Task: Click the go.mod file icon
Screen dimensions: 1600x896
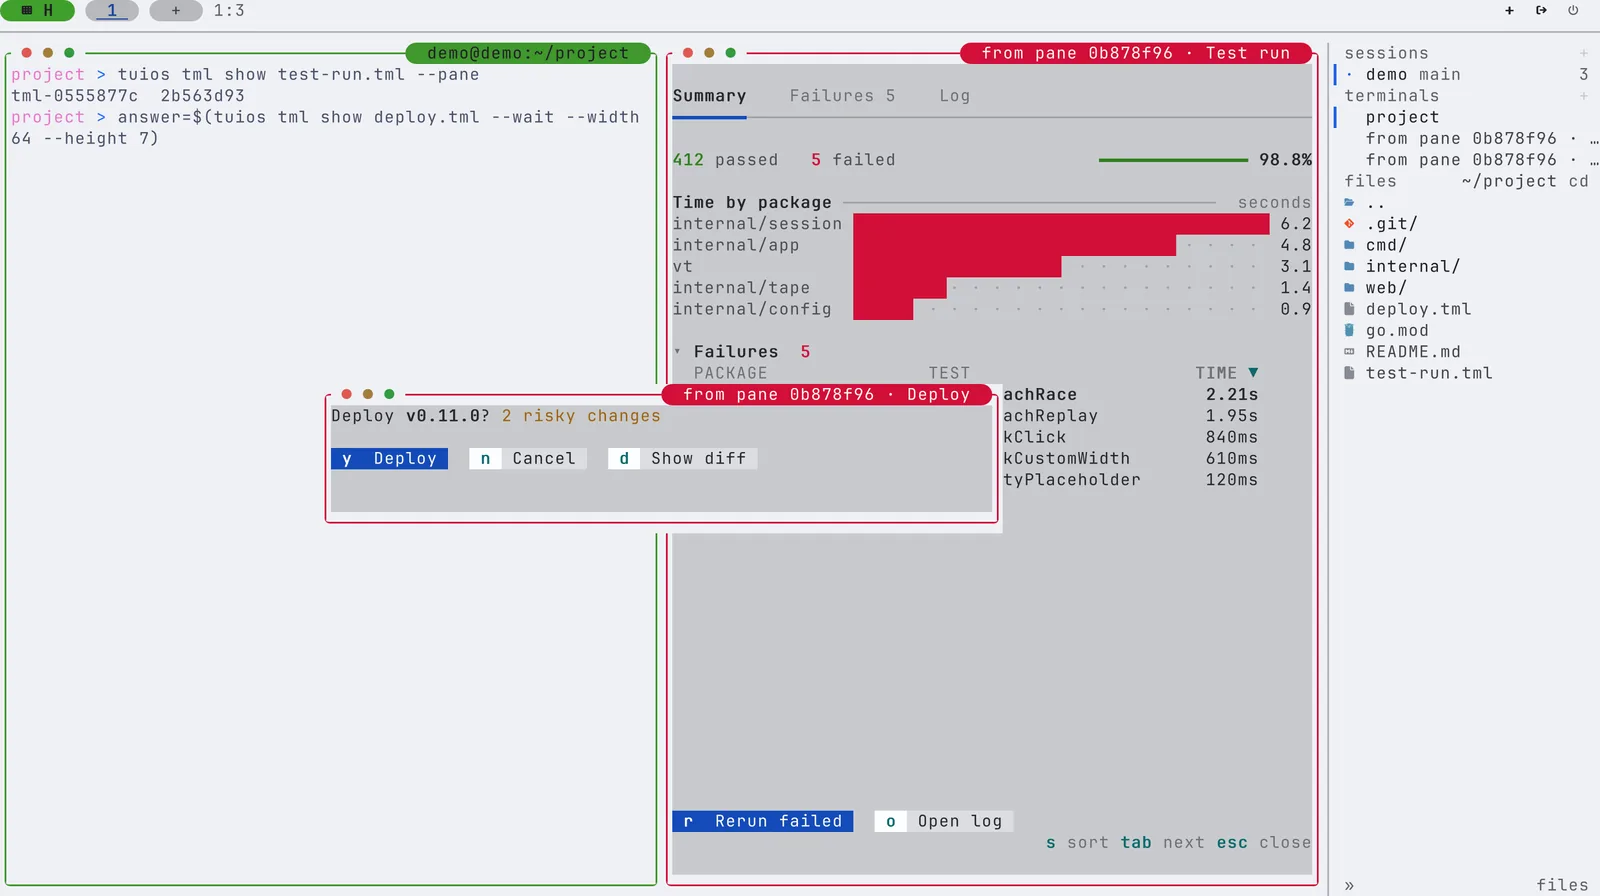Action: pos(1349,331)
